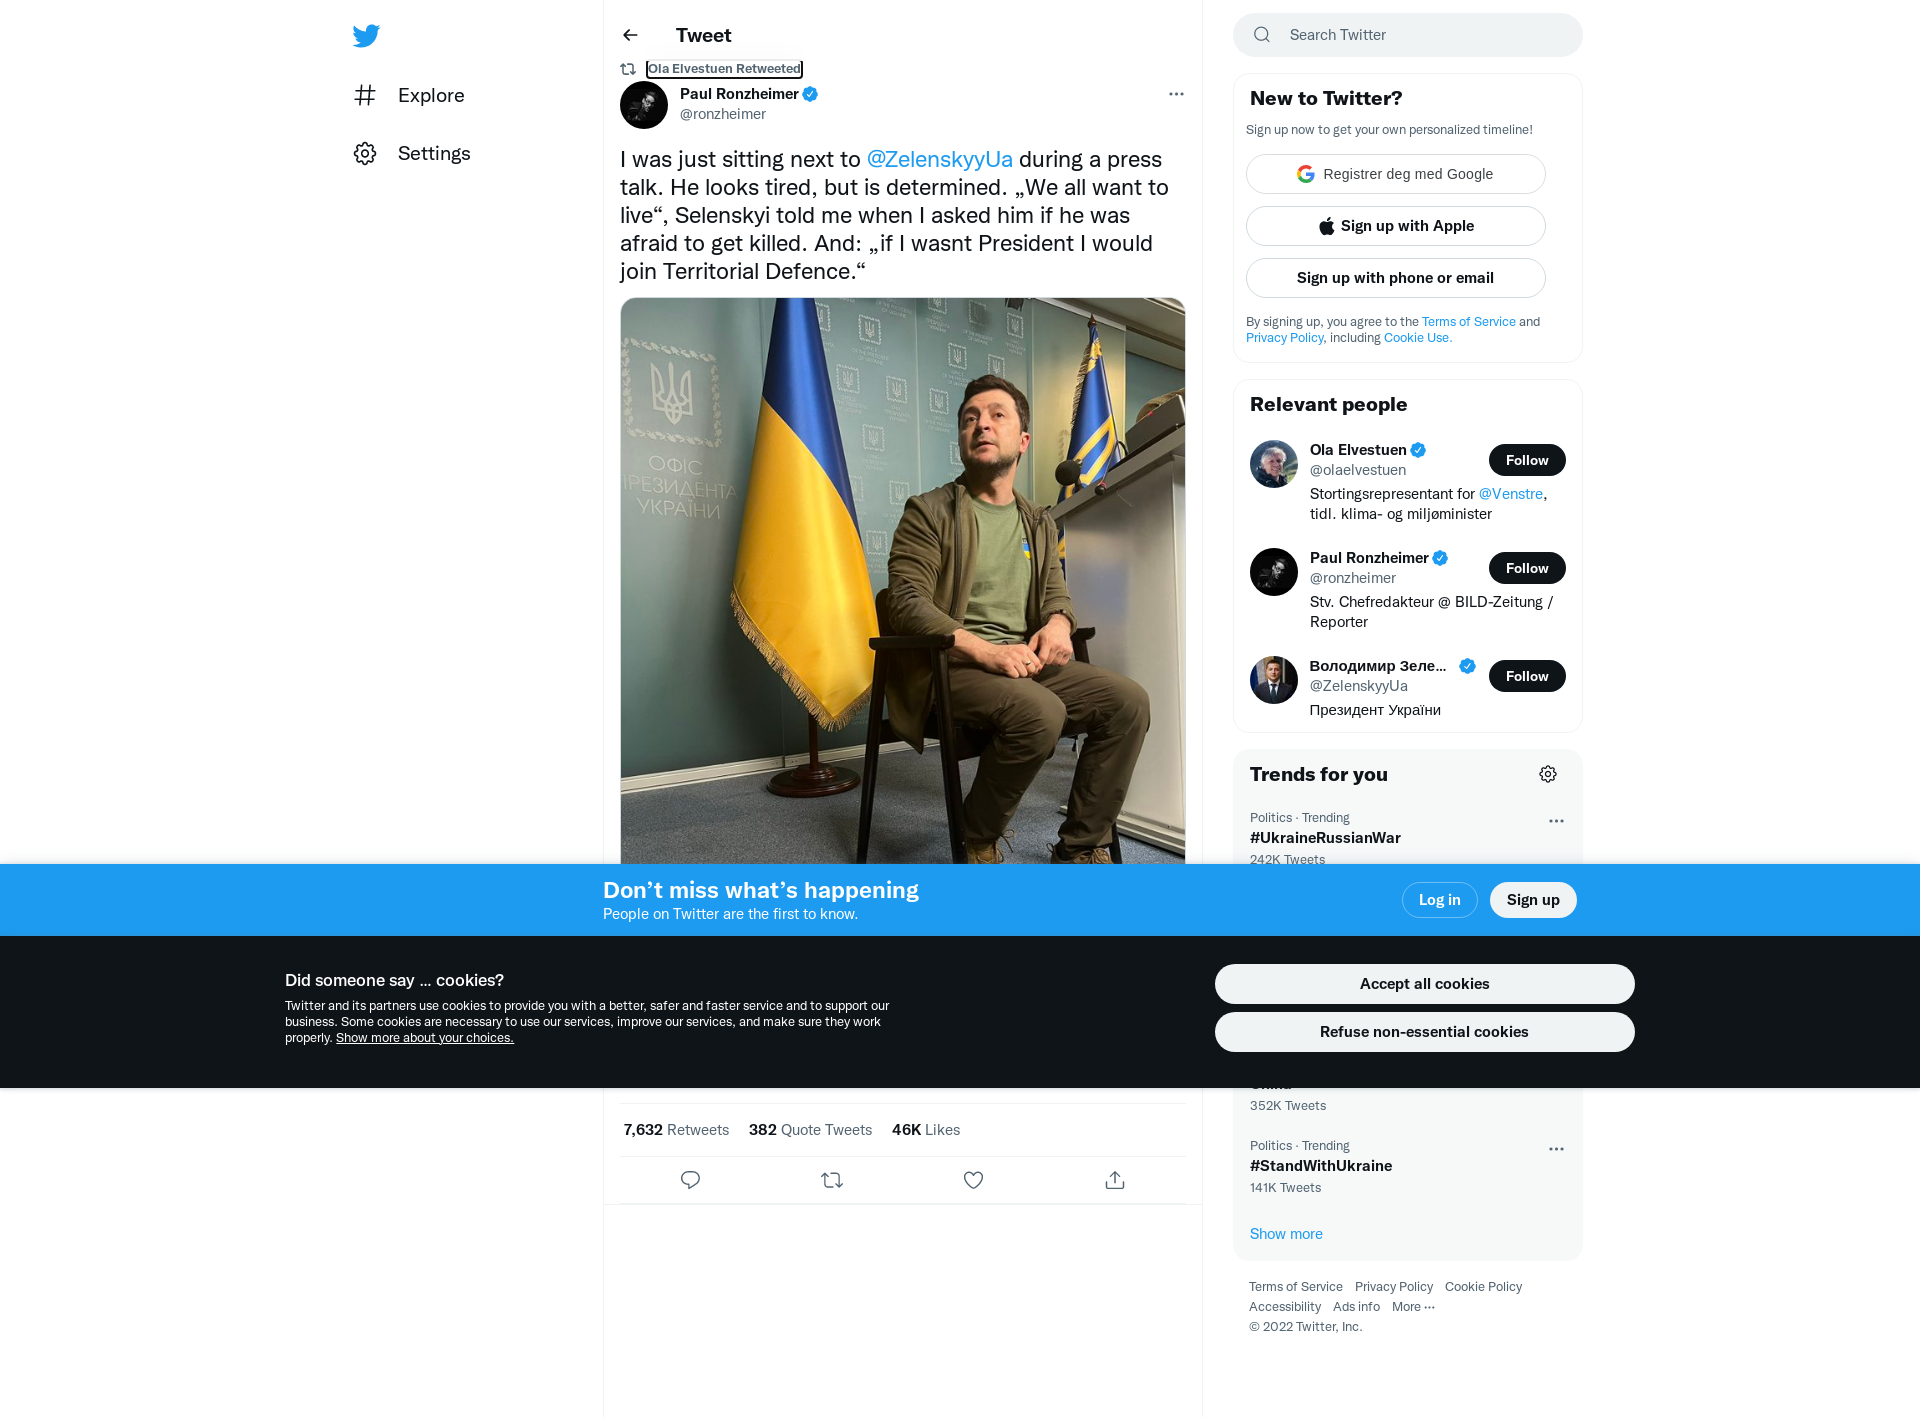Open Paul Ronzheimer's avatar in tweet header

pyautogui.click(x=644, y=105)
